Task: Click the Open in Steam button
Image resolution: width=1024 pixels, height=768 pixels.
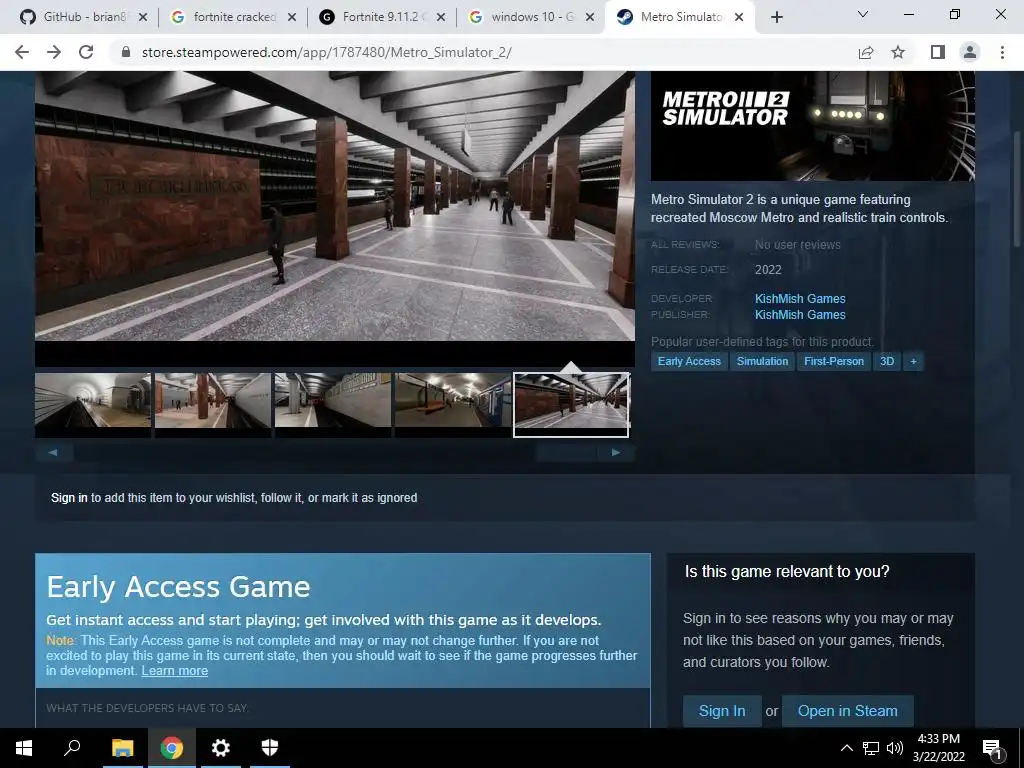Action: (847, 711)
